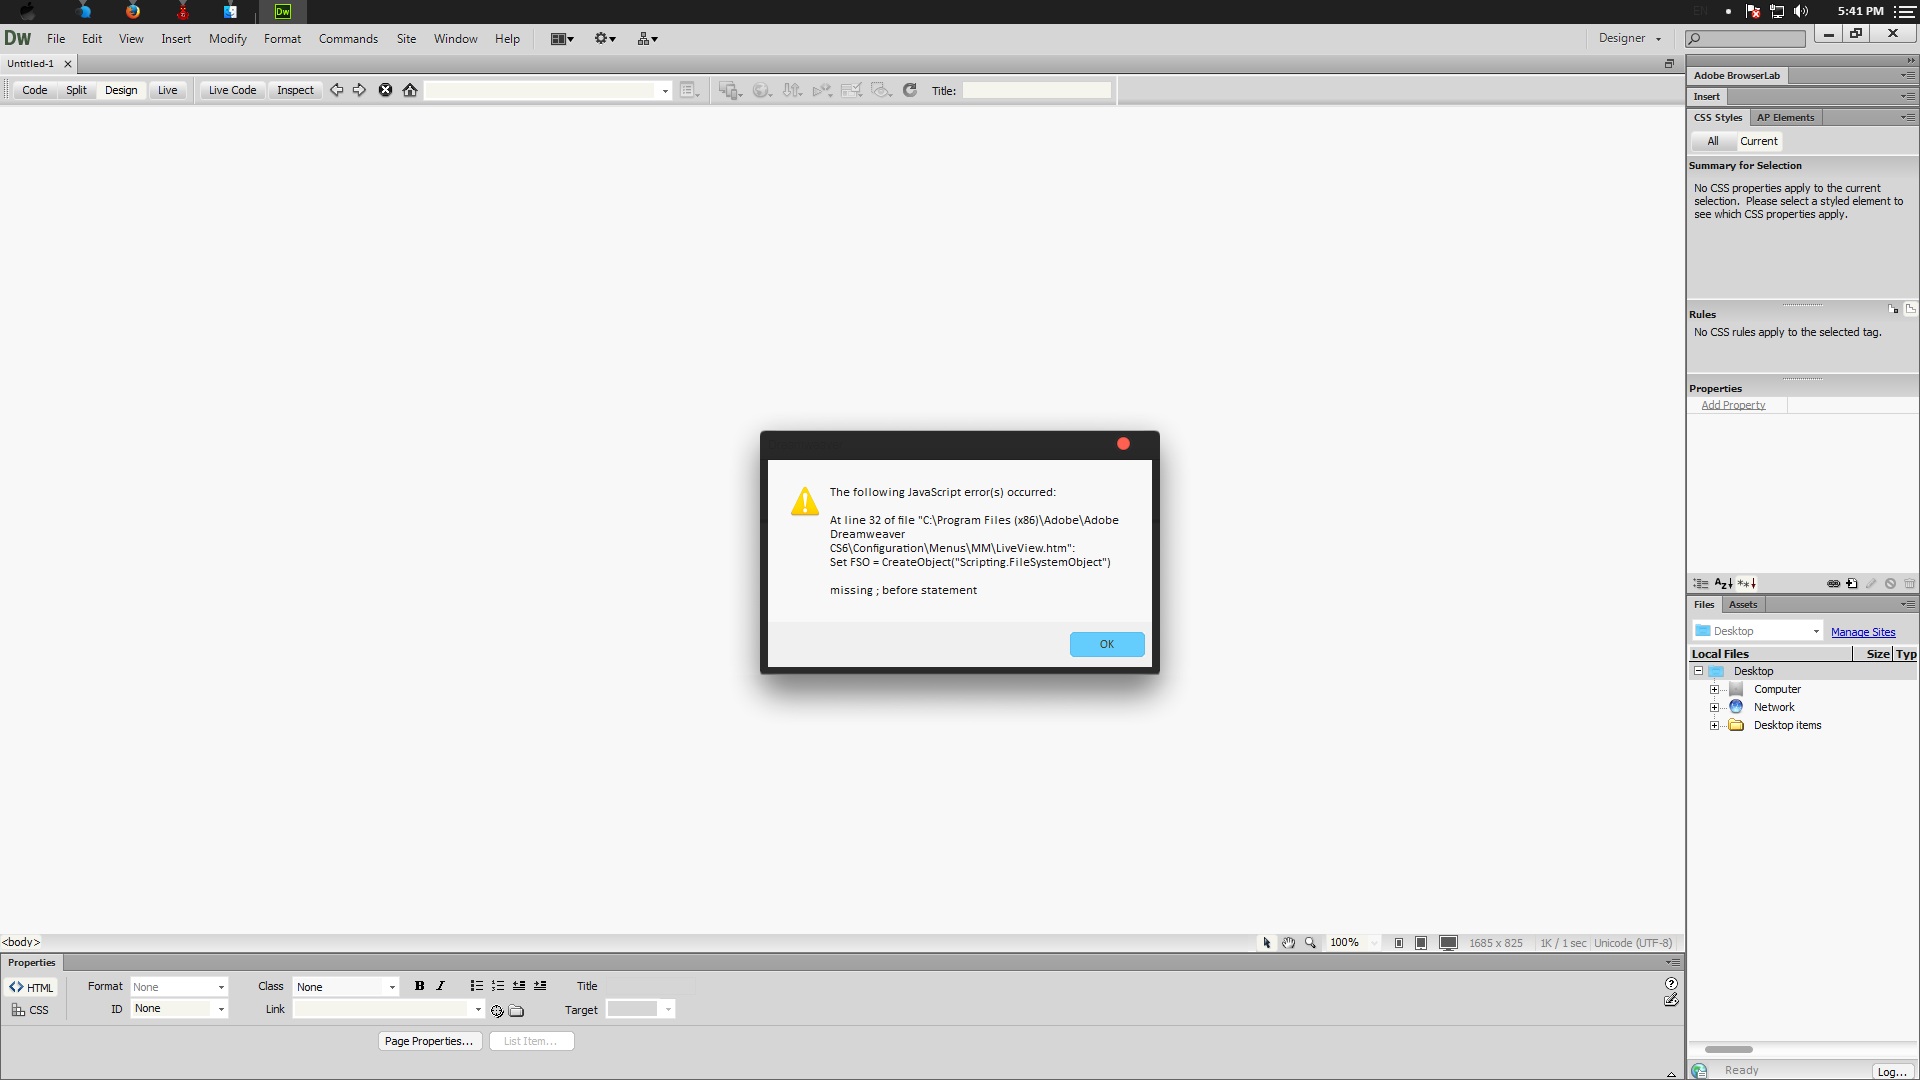This screenshot has height=1080, width=1920.
Task: Click the document Title input field
Action: [1037, 90]
